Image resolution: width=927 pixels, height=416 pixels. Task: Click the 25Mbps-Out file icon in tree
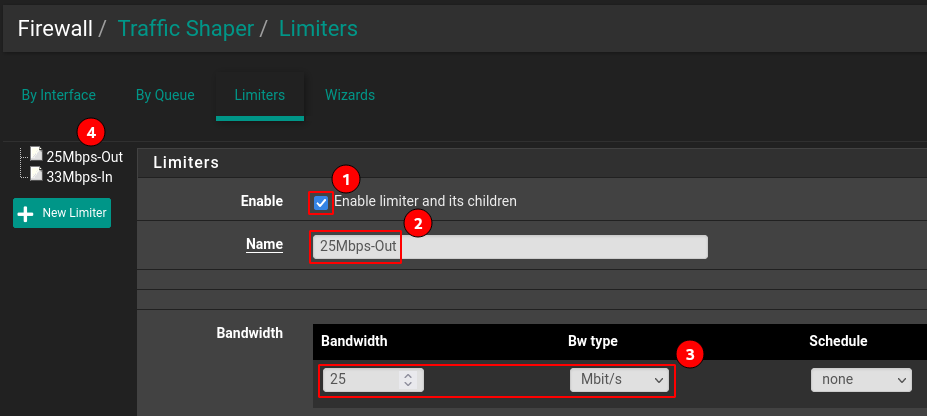(x=37, y=155)
